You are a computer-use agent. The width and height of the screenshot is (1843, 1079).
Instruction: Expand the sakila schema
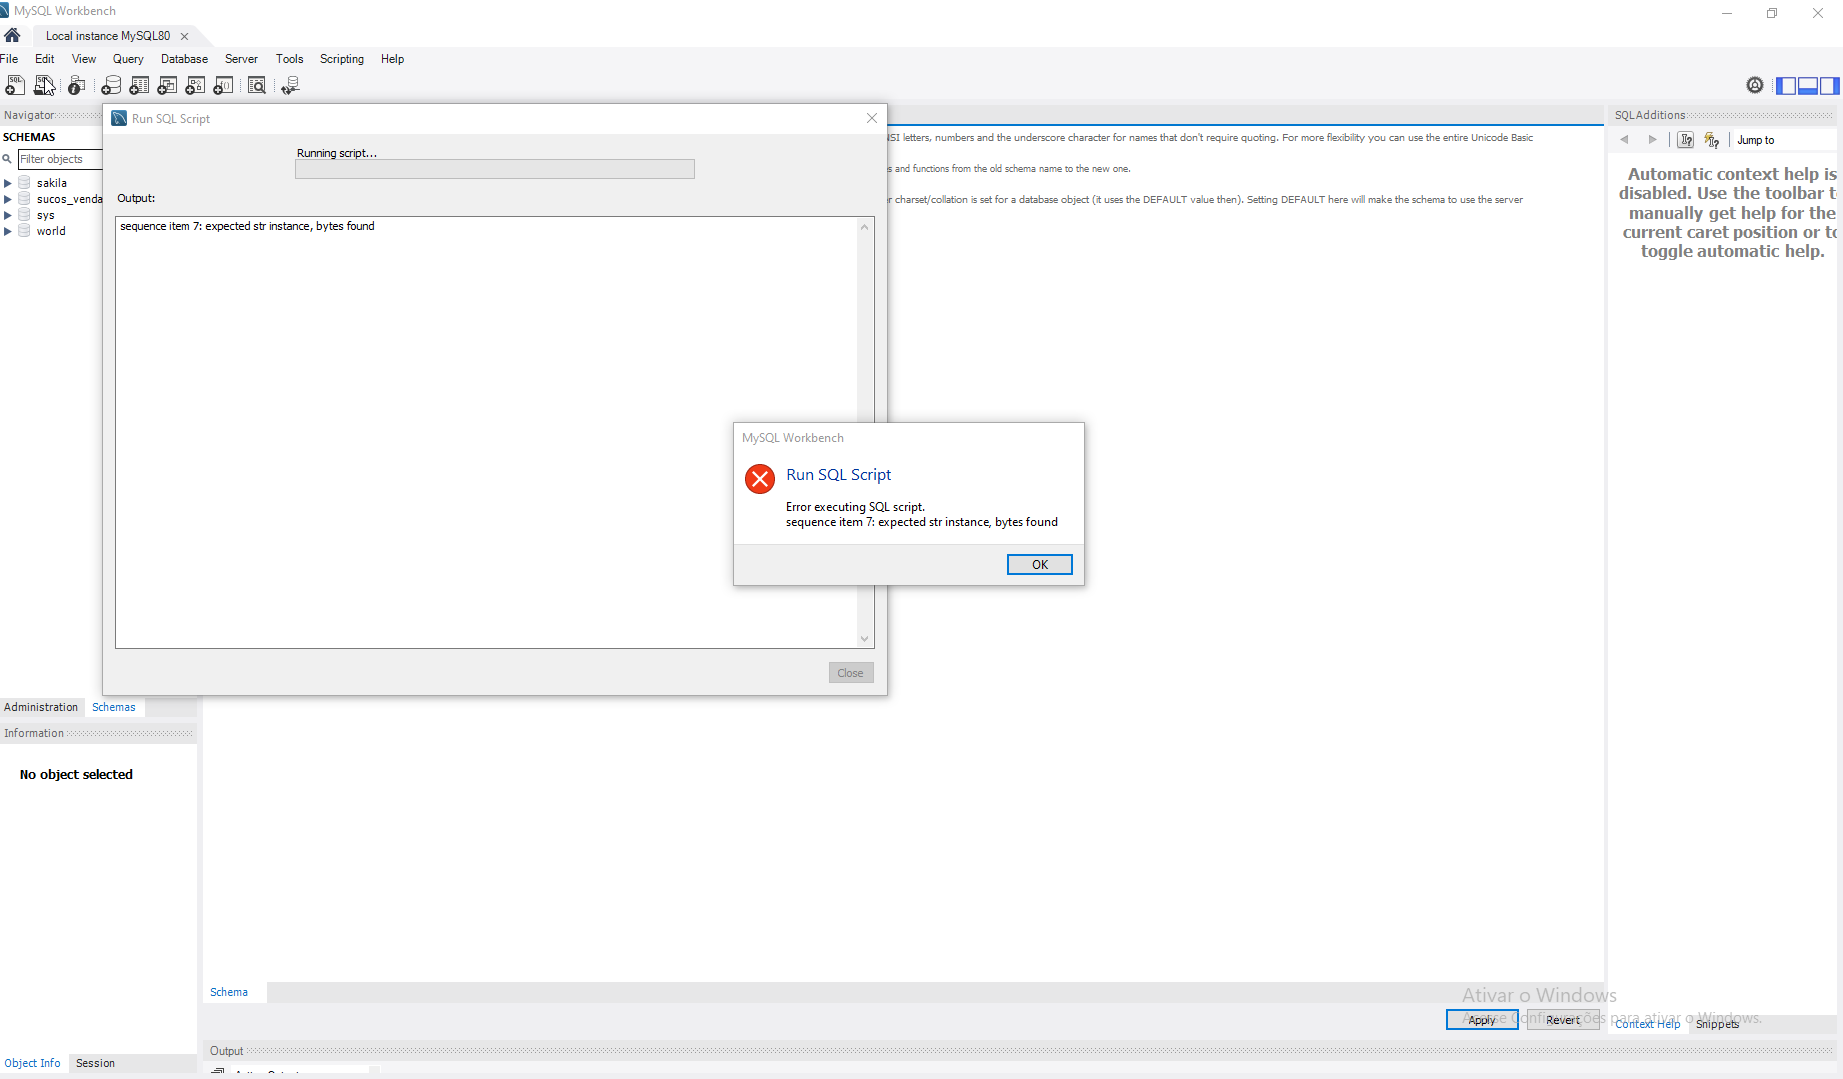[x=8, y=183]
